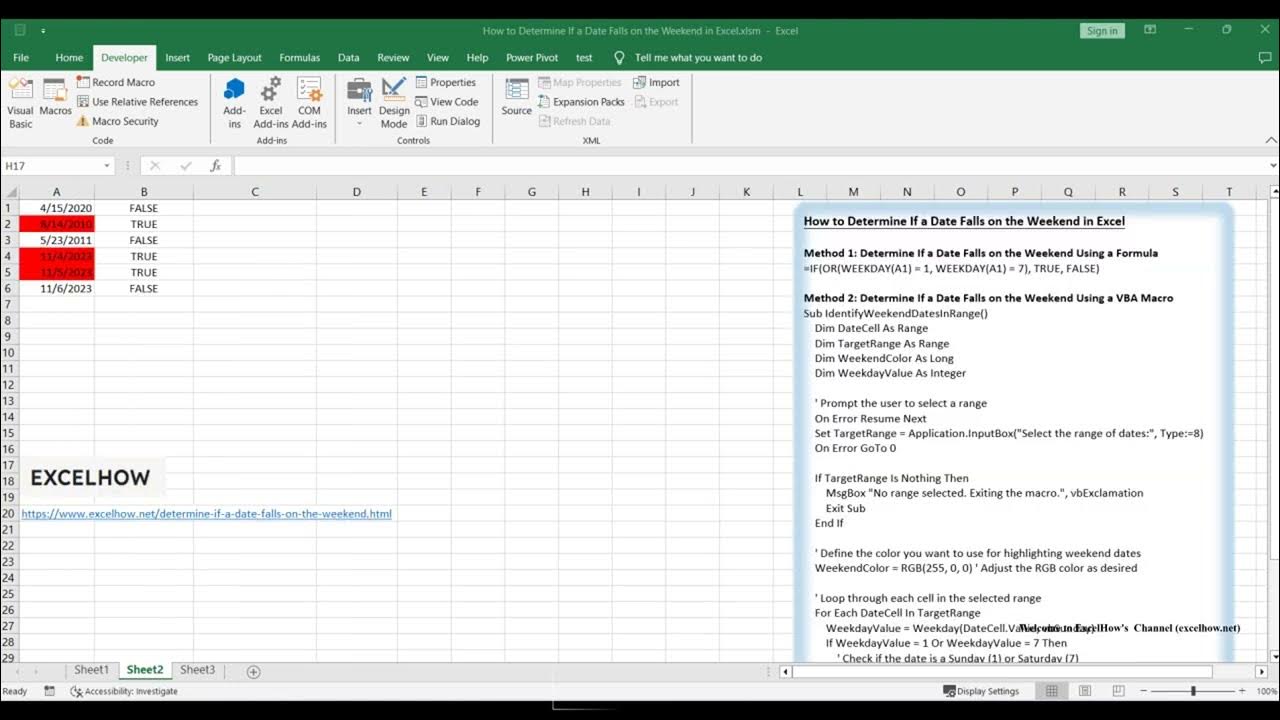Open the File menu
Image resolution: width=1280 pixels, height=720 pixels.
21,58
